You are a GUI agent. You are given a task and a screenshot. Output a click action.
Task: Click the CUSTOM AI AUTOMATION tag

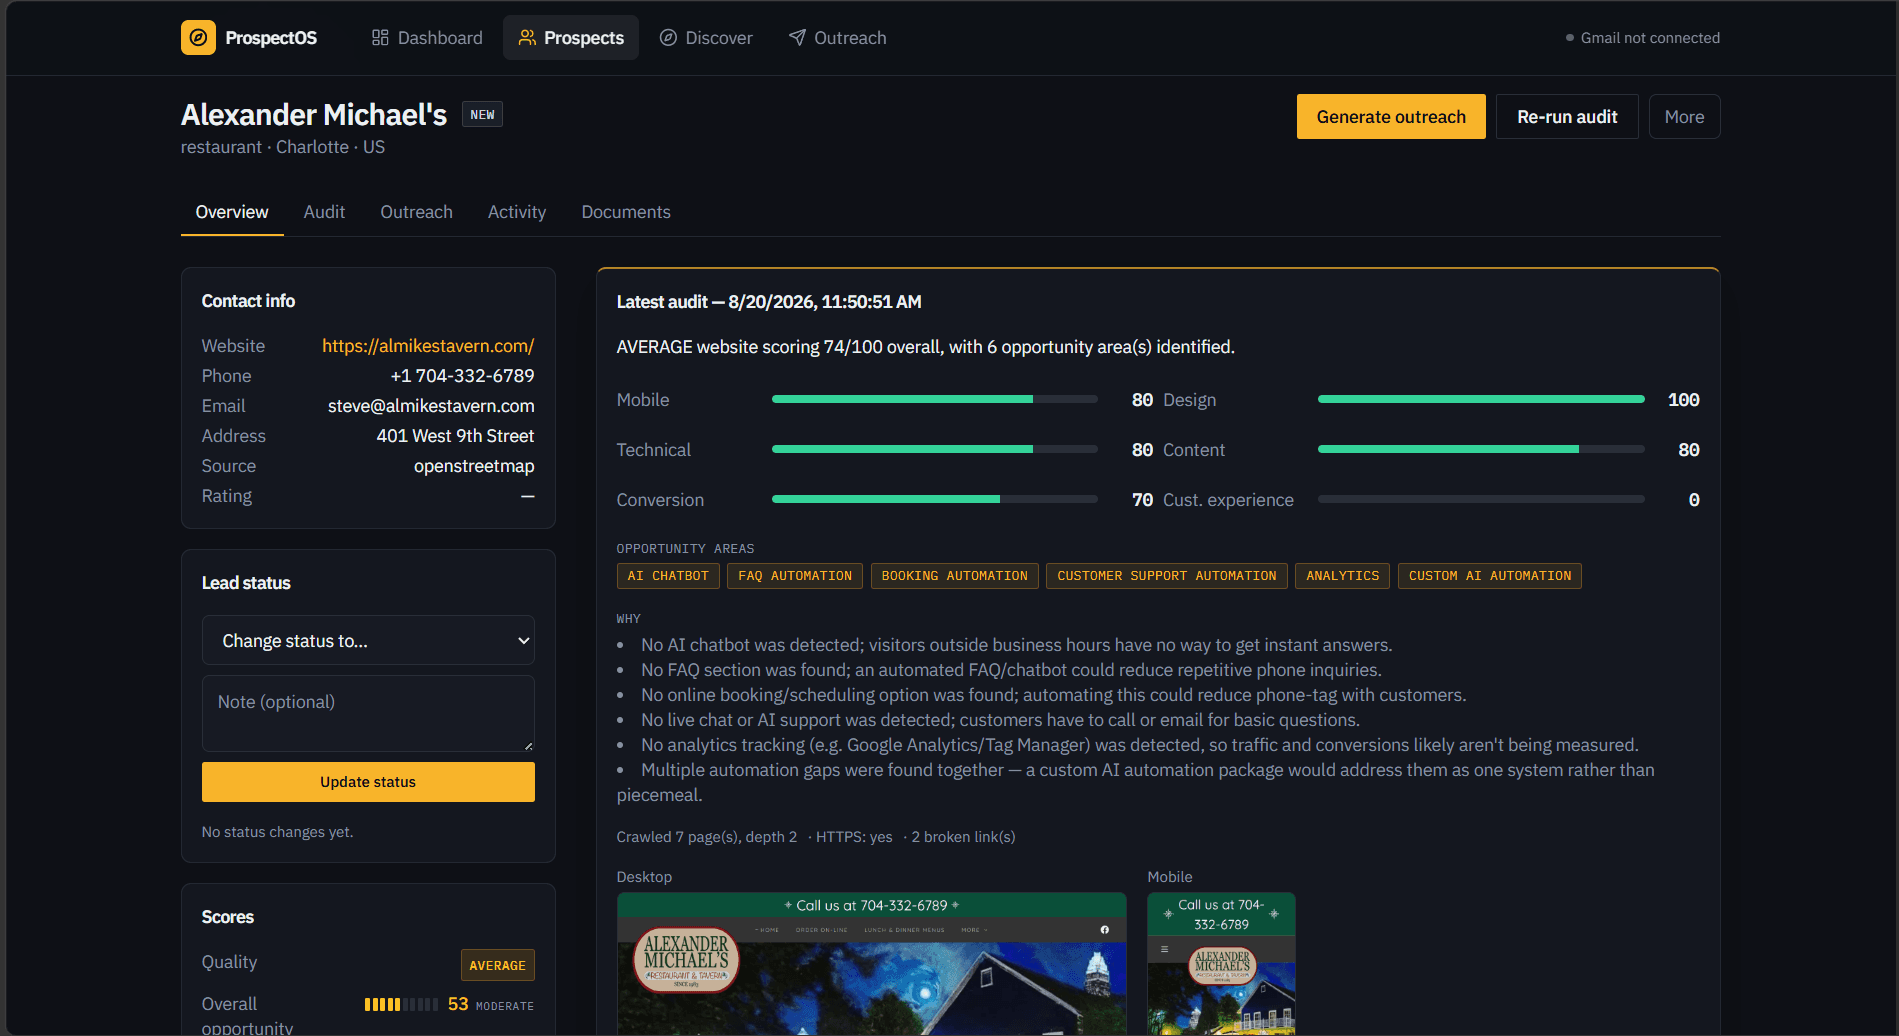[1489, 576]
